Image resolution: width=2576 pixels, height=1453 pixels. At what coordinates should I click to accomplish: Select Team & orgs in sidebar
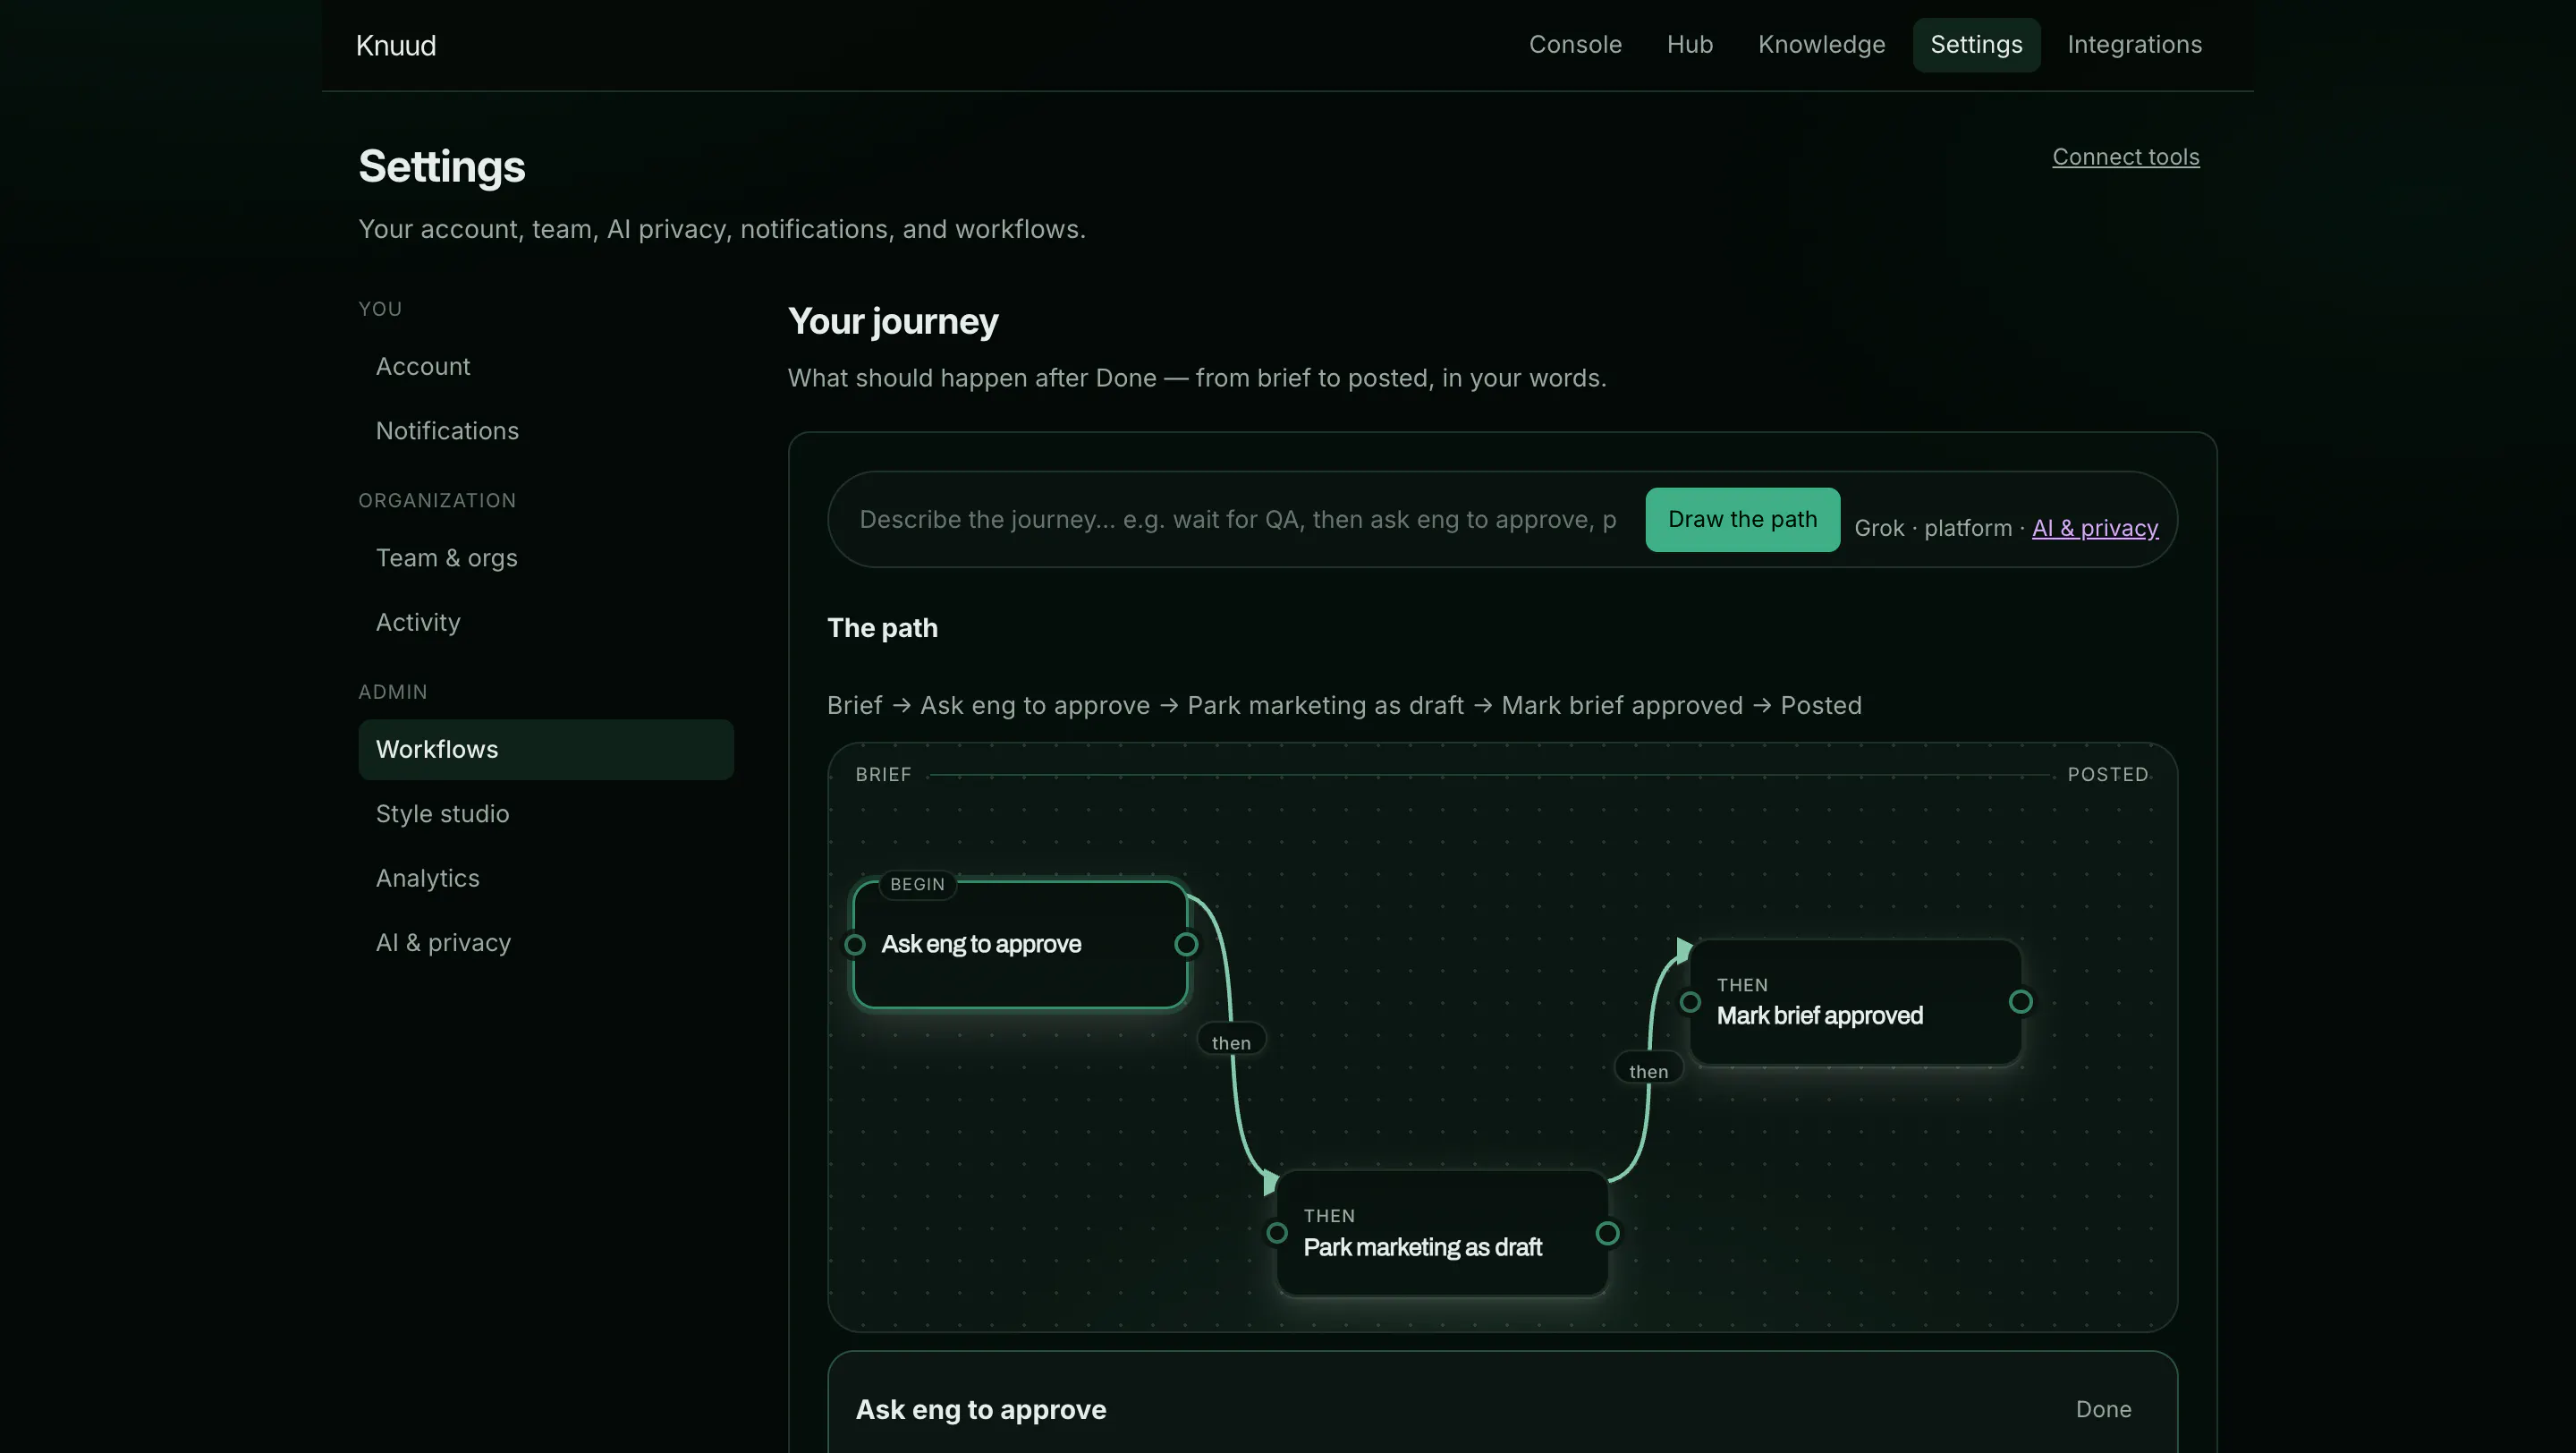[546, 558]
